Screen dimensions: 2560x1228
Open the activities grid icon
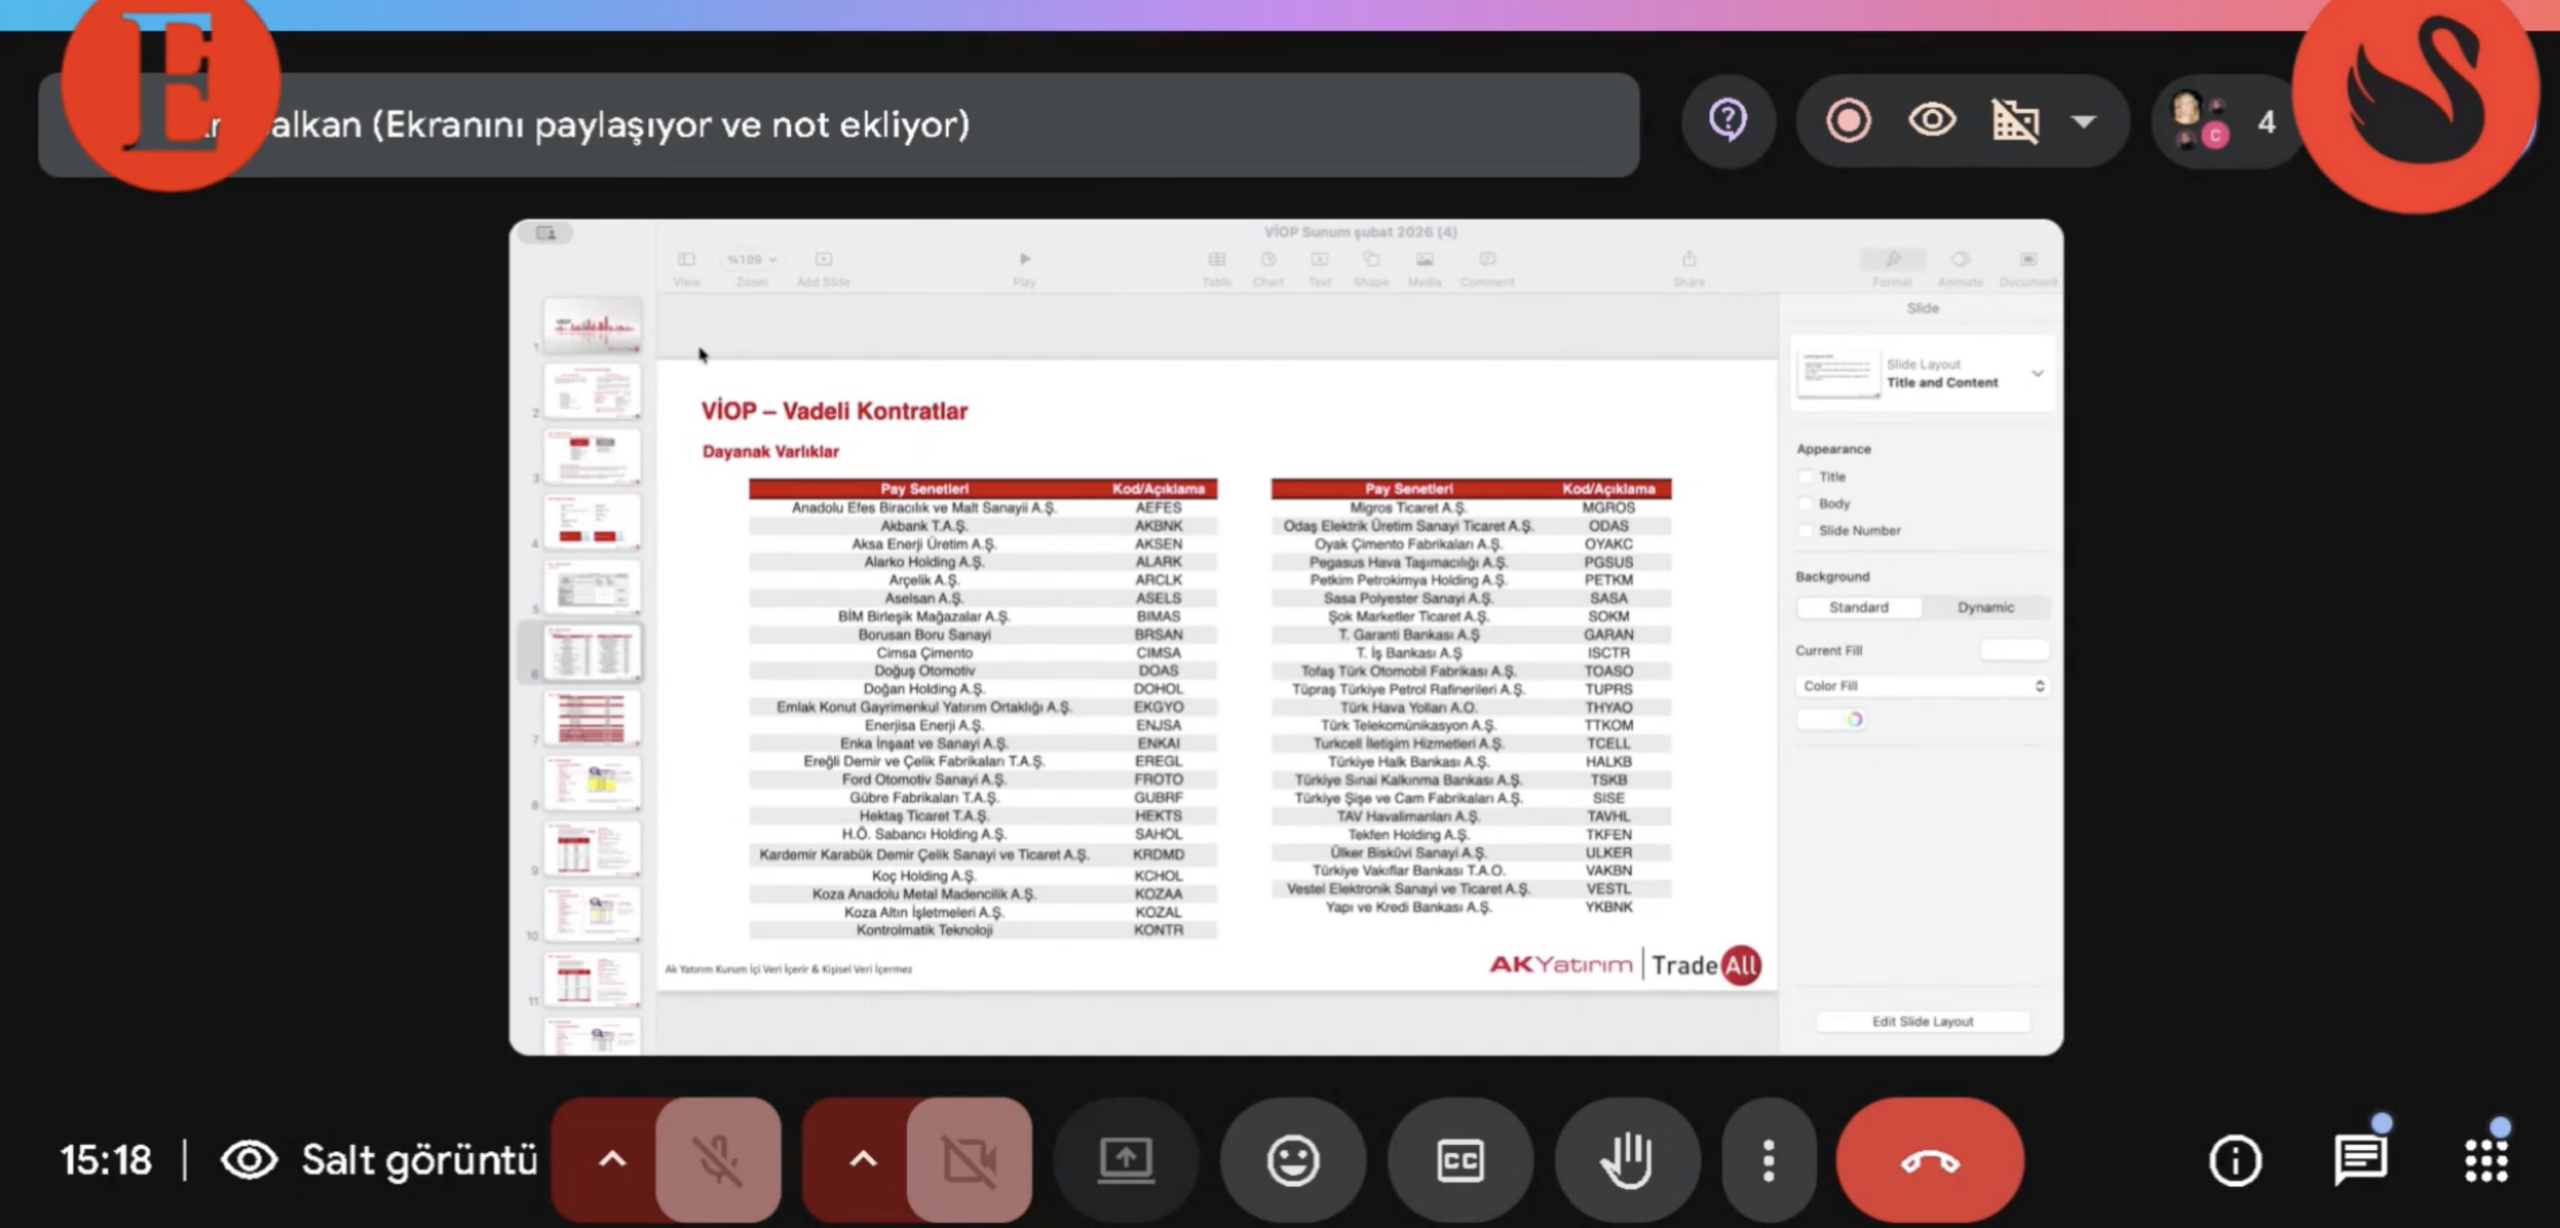[x=2485, y=1160]
